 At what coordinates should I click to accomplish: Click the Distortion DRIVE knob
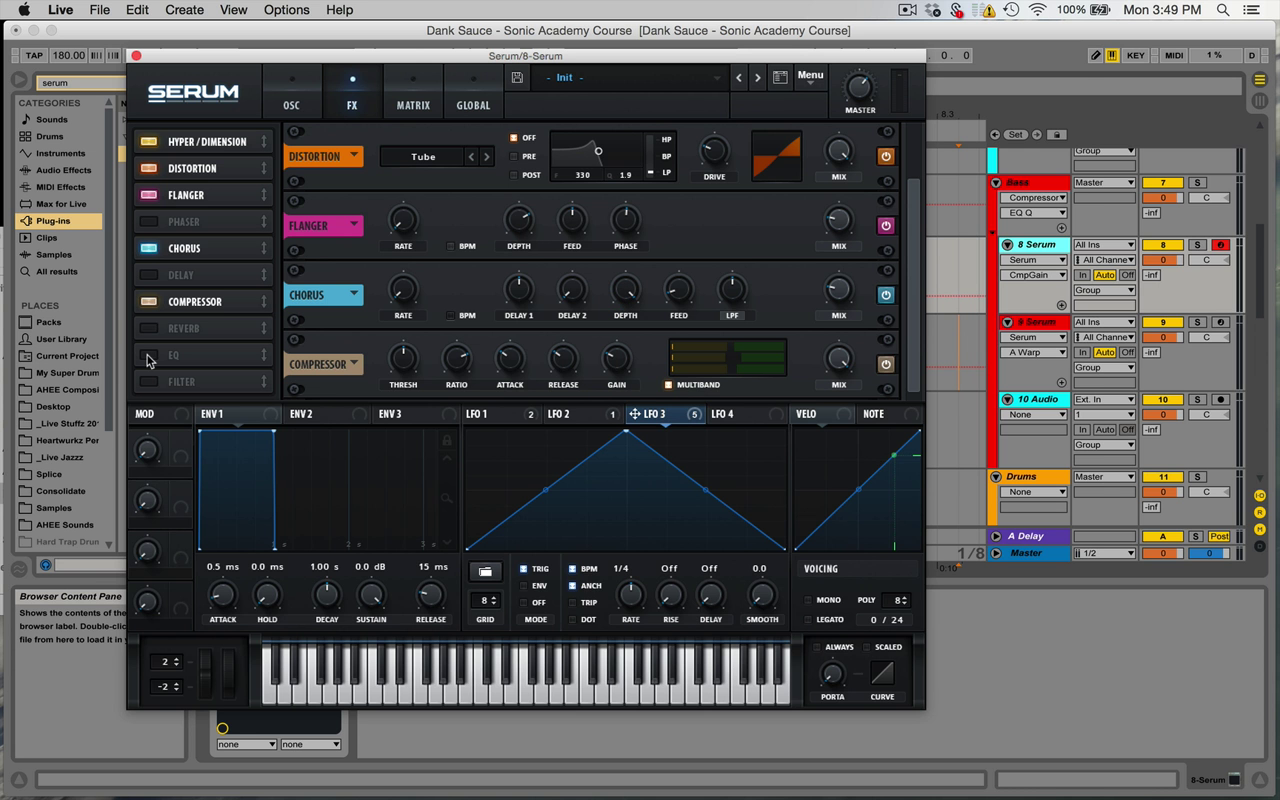[x=714, y=152]
